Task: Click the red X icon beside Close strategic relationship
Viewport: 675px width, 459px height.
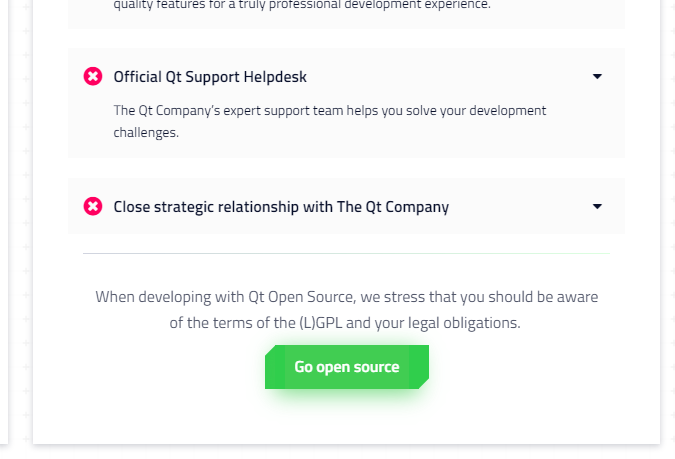Action: coord(93,207)
